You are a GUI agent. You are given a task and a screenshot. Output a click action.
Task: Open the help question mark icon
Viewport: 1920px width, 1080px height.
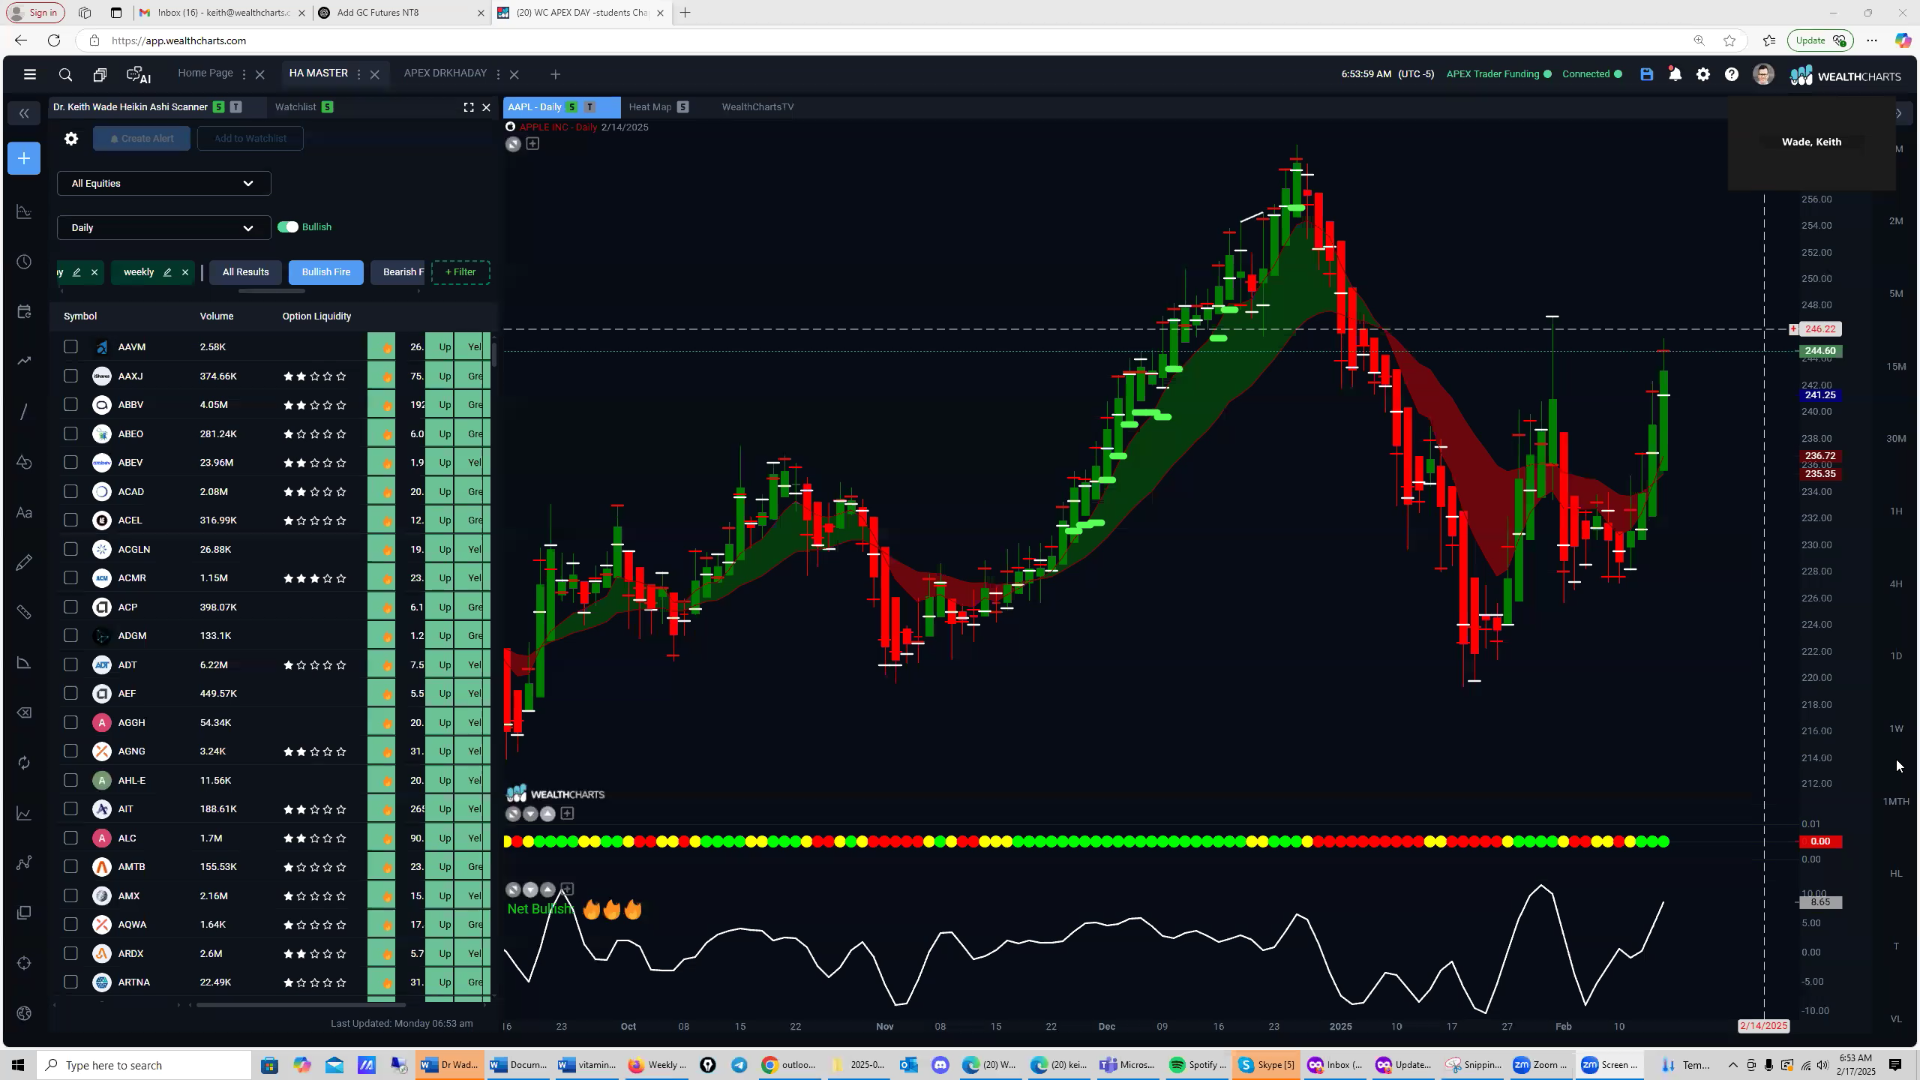pyautogui.click(x=1731, y=74)
